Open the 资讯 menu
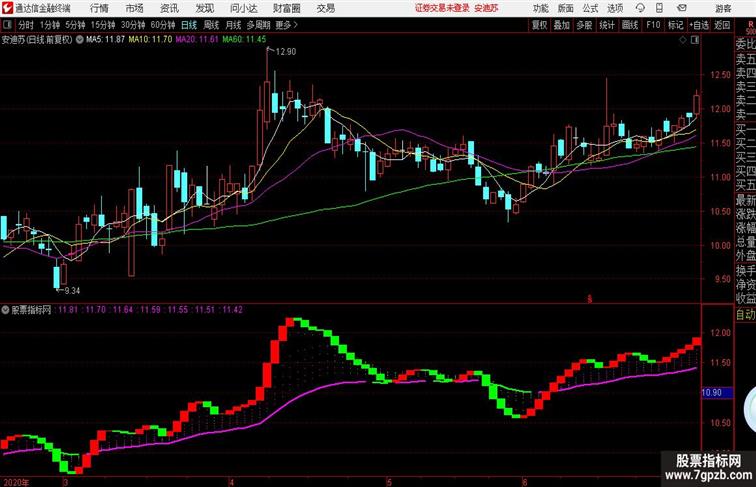Viewport: 756px width, 487px height. [169, 8]
